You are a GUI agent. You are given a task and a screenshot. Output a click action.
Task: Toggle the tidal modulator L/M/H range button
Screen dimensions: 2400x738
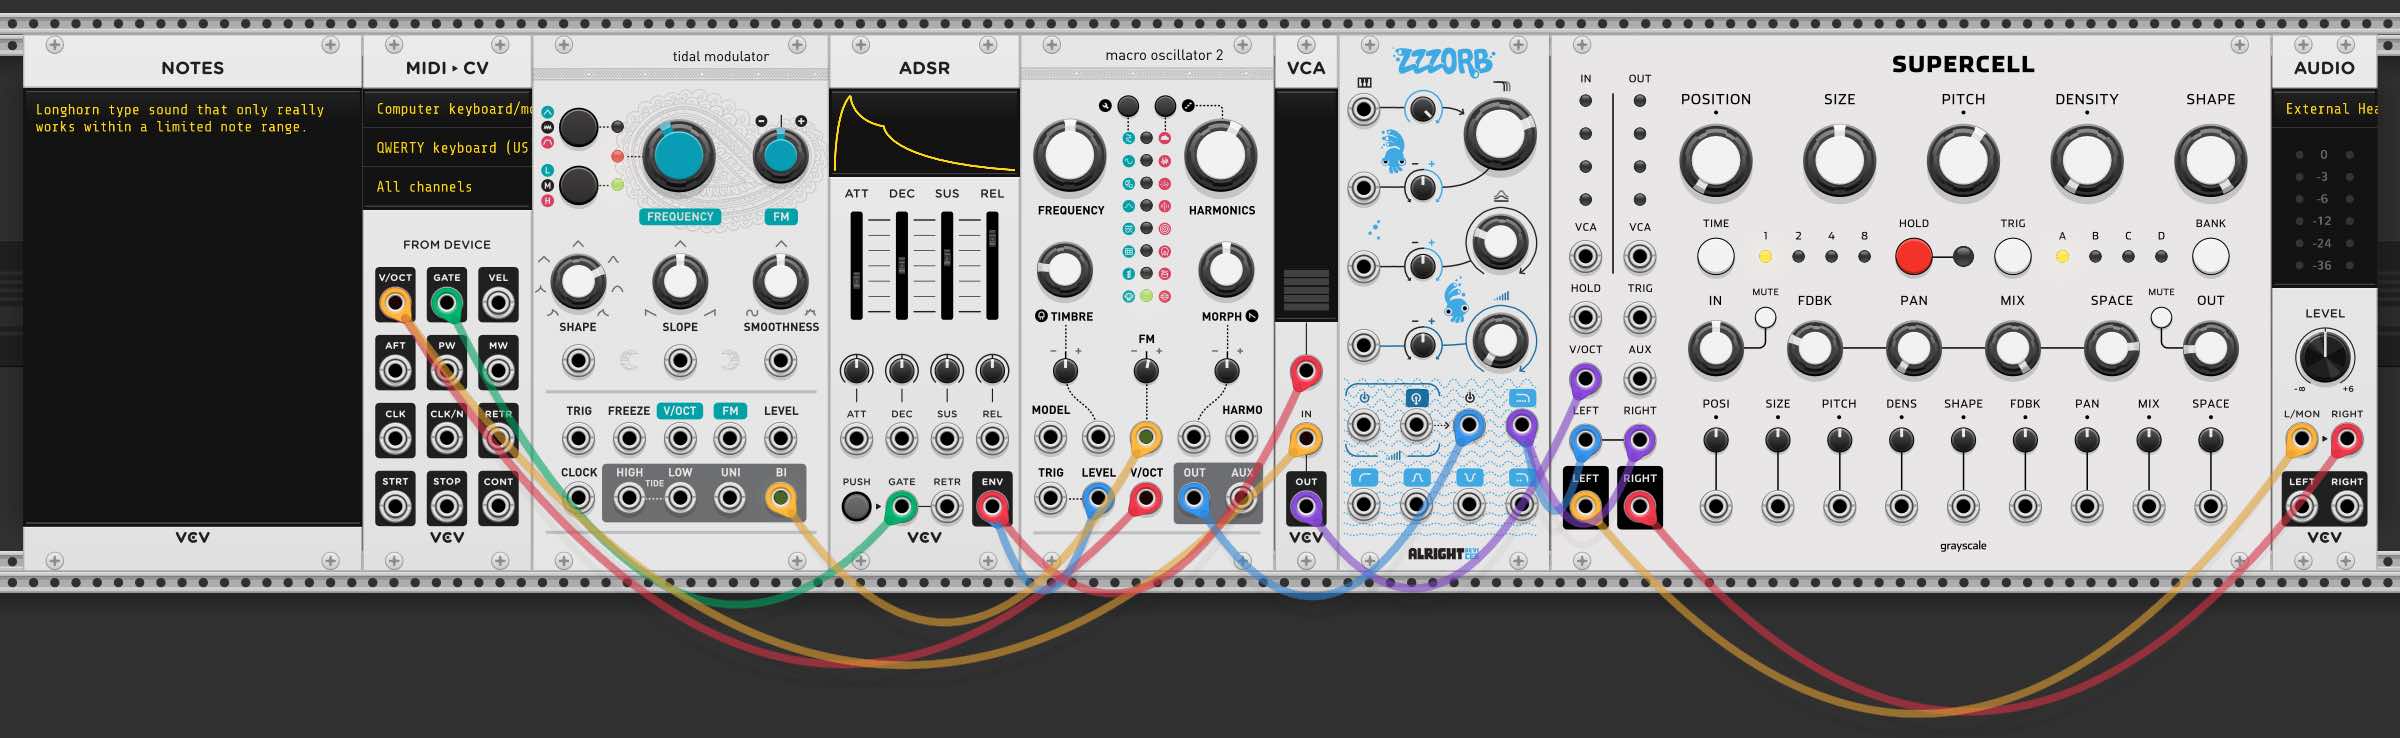tap(578, 185)
